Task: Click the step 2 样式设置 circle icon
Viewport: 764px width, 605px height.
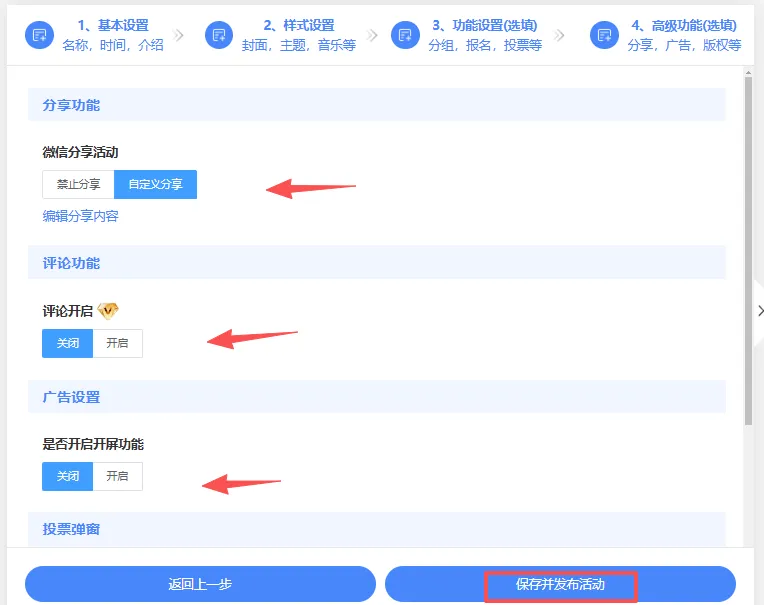Action: coord(219,35)
